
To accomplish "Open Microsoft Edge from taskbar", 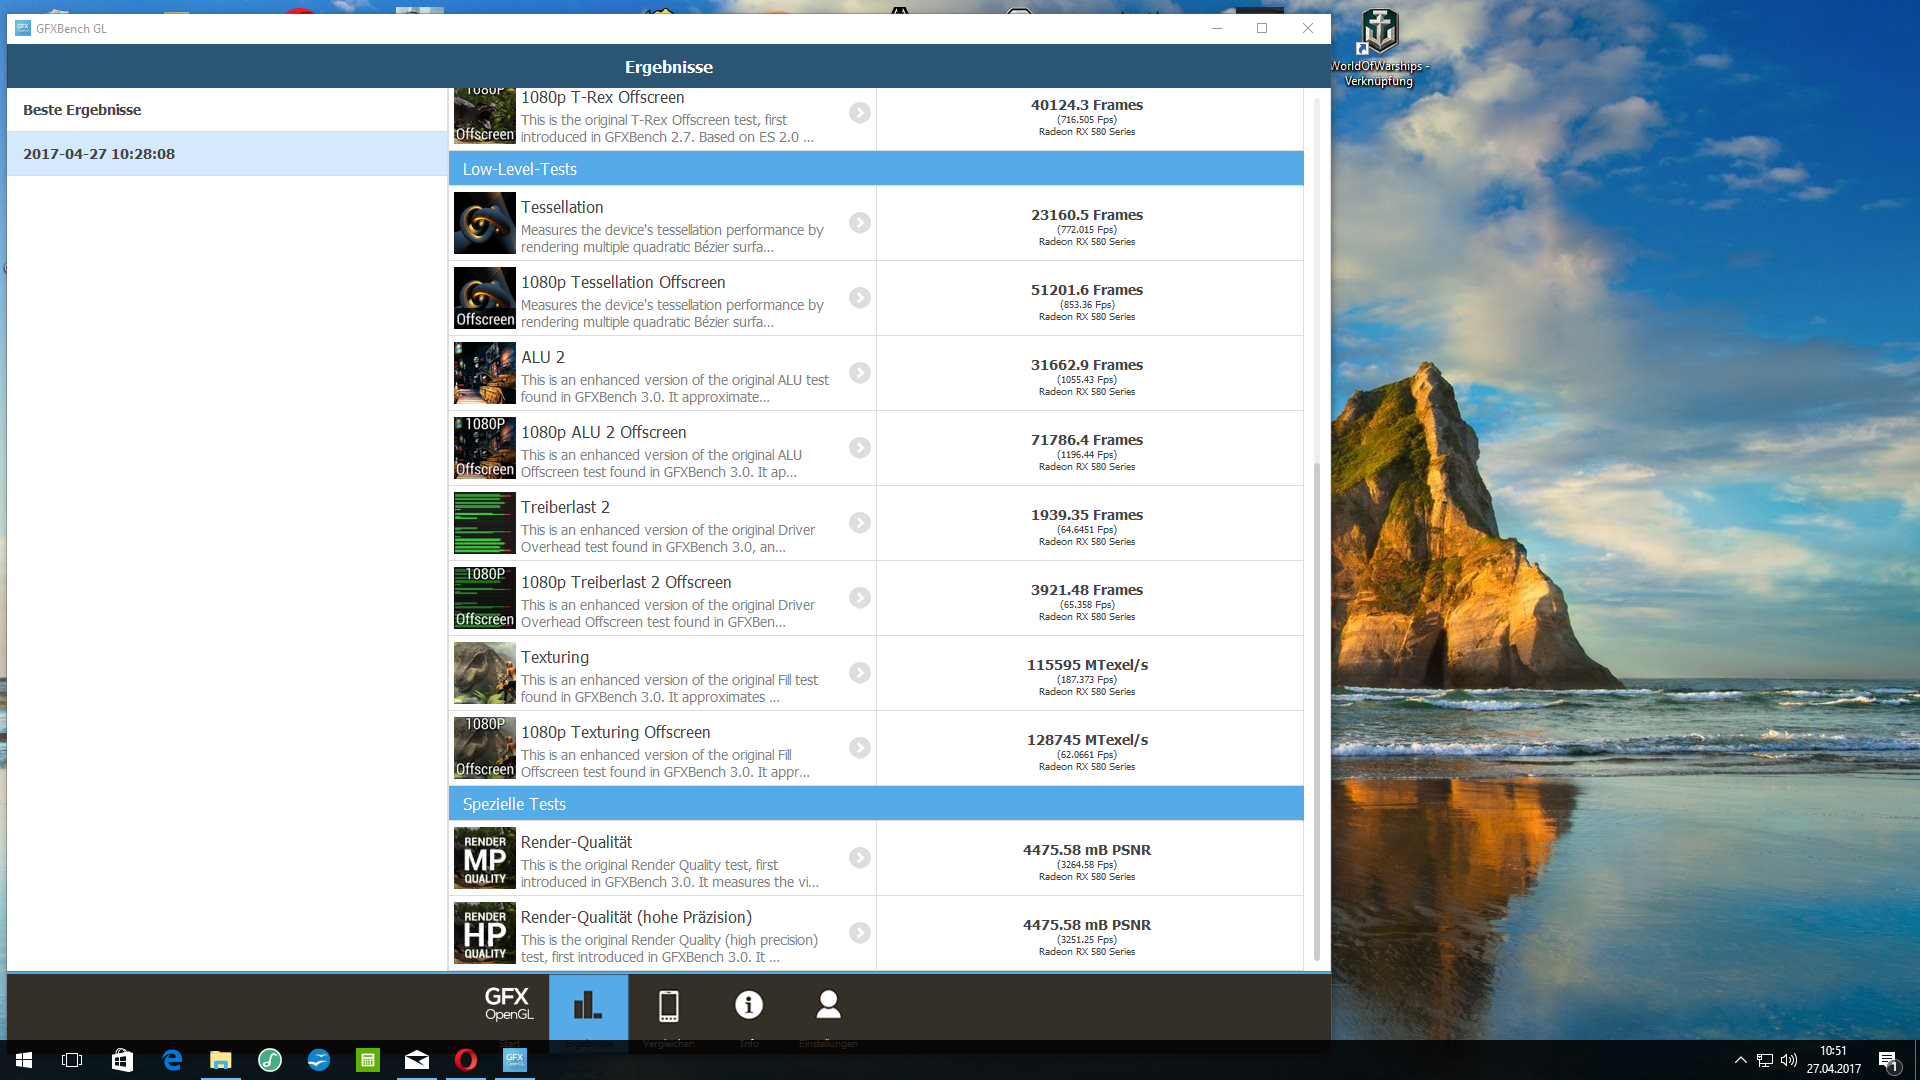I will click(x=171, y=1060).
